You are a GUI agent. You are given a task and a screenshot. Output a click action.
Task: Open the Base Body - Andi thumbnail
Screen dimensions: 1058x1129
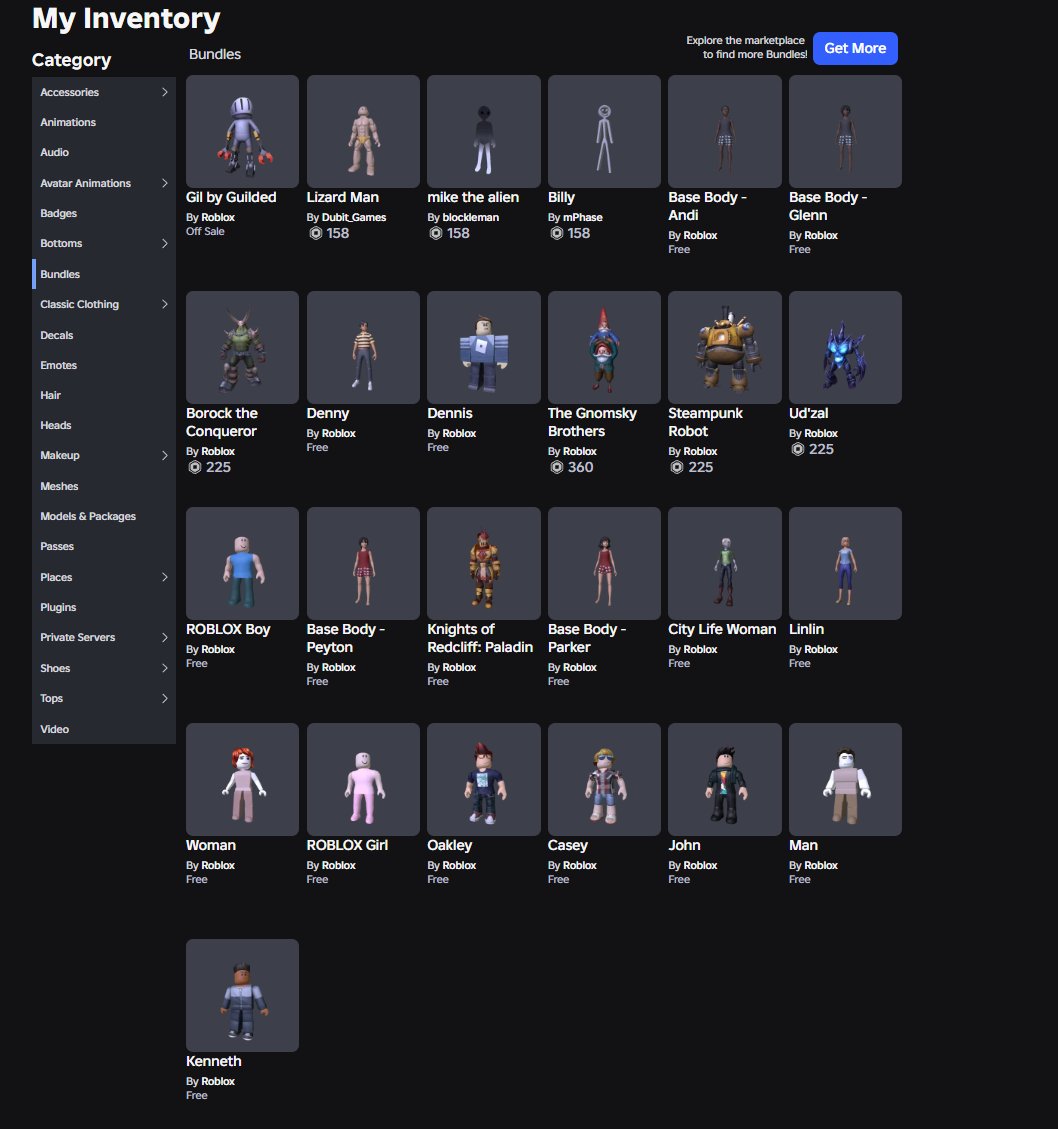click(725, 131)
